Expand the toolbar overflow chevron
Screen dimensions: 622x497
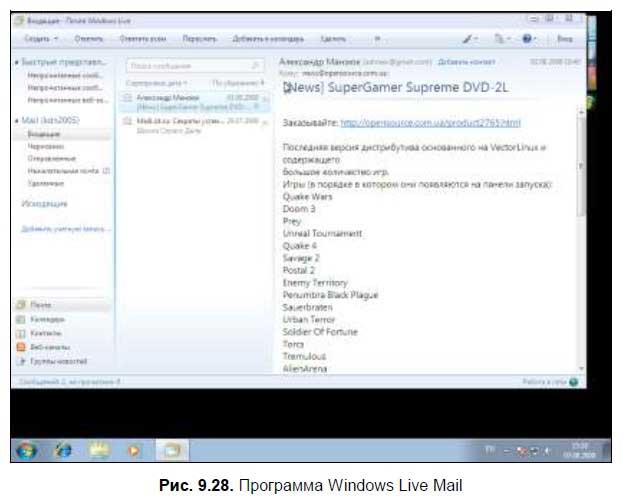pos(377,38)
